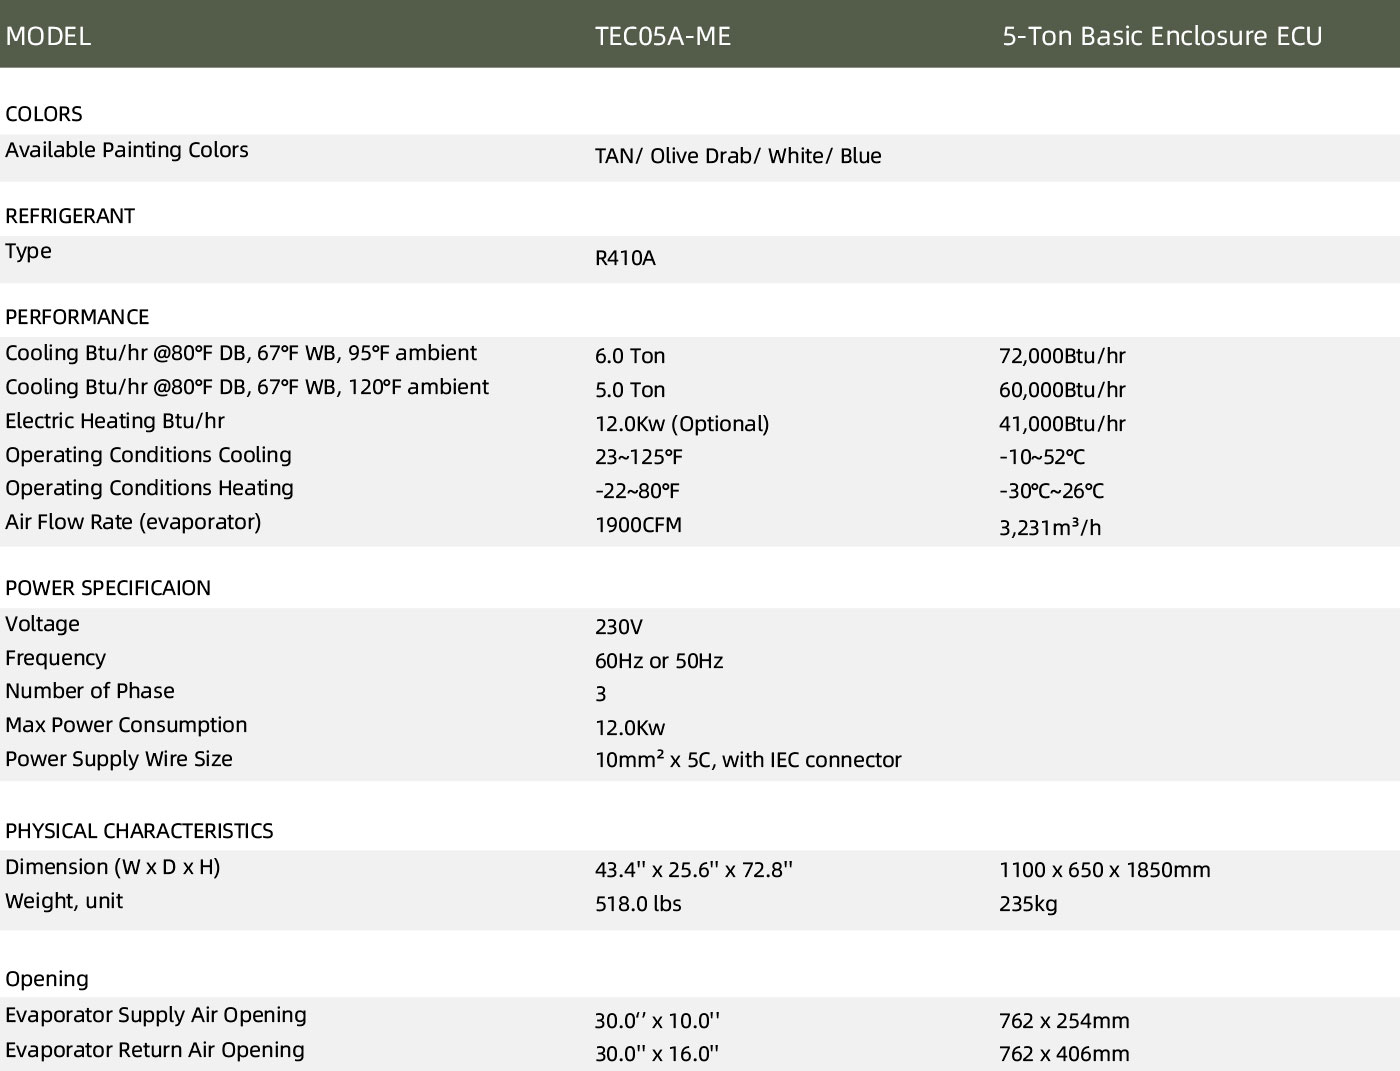Select the TAN/ Olive Drab/ White/ Blue value

738,156
